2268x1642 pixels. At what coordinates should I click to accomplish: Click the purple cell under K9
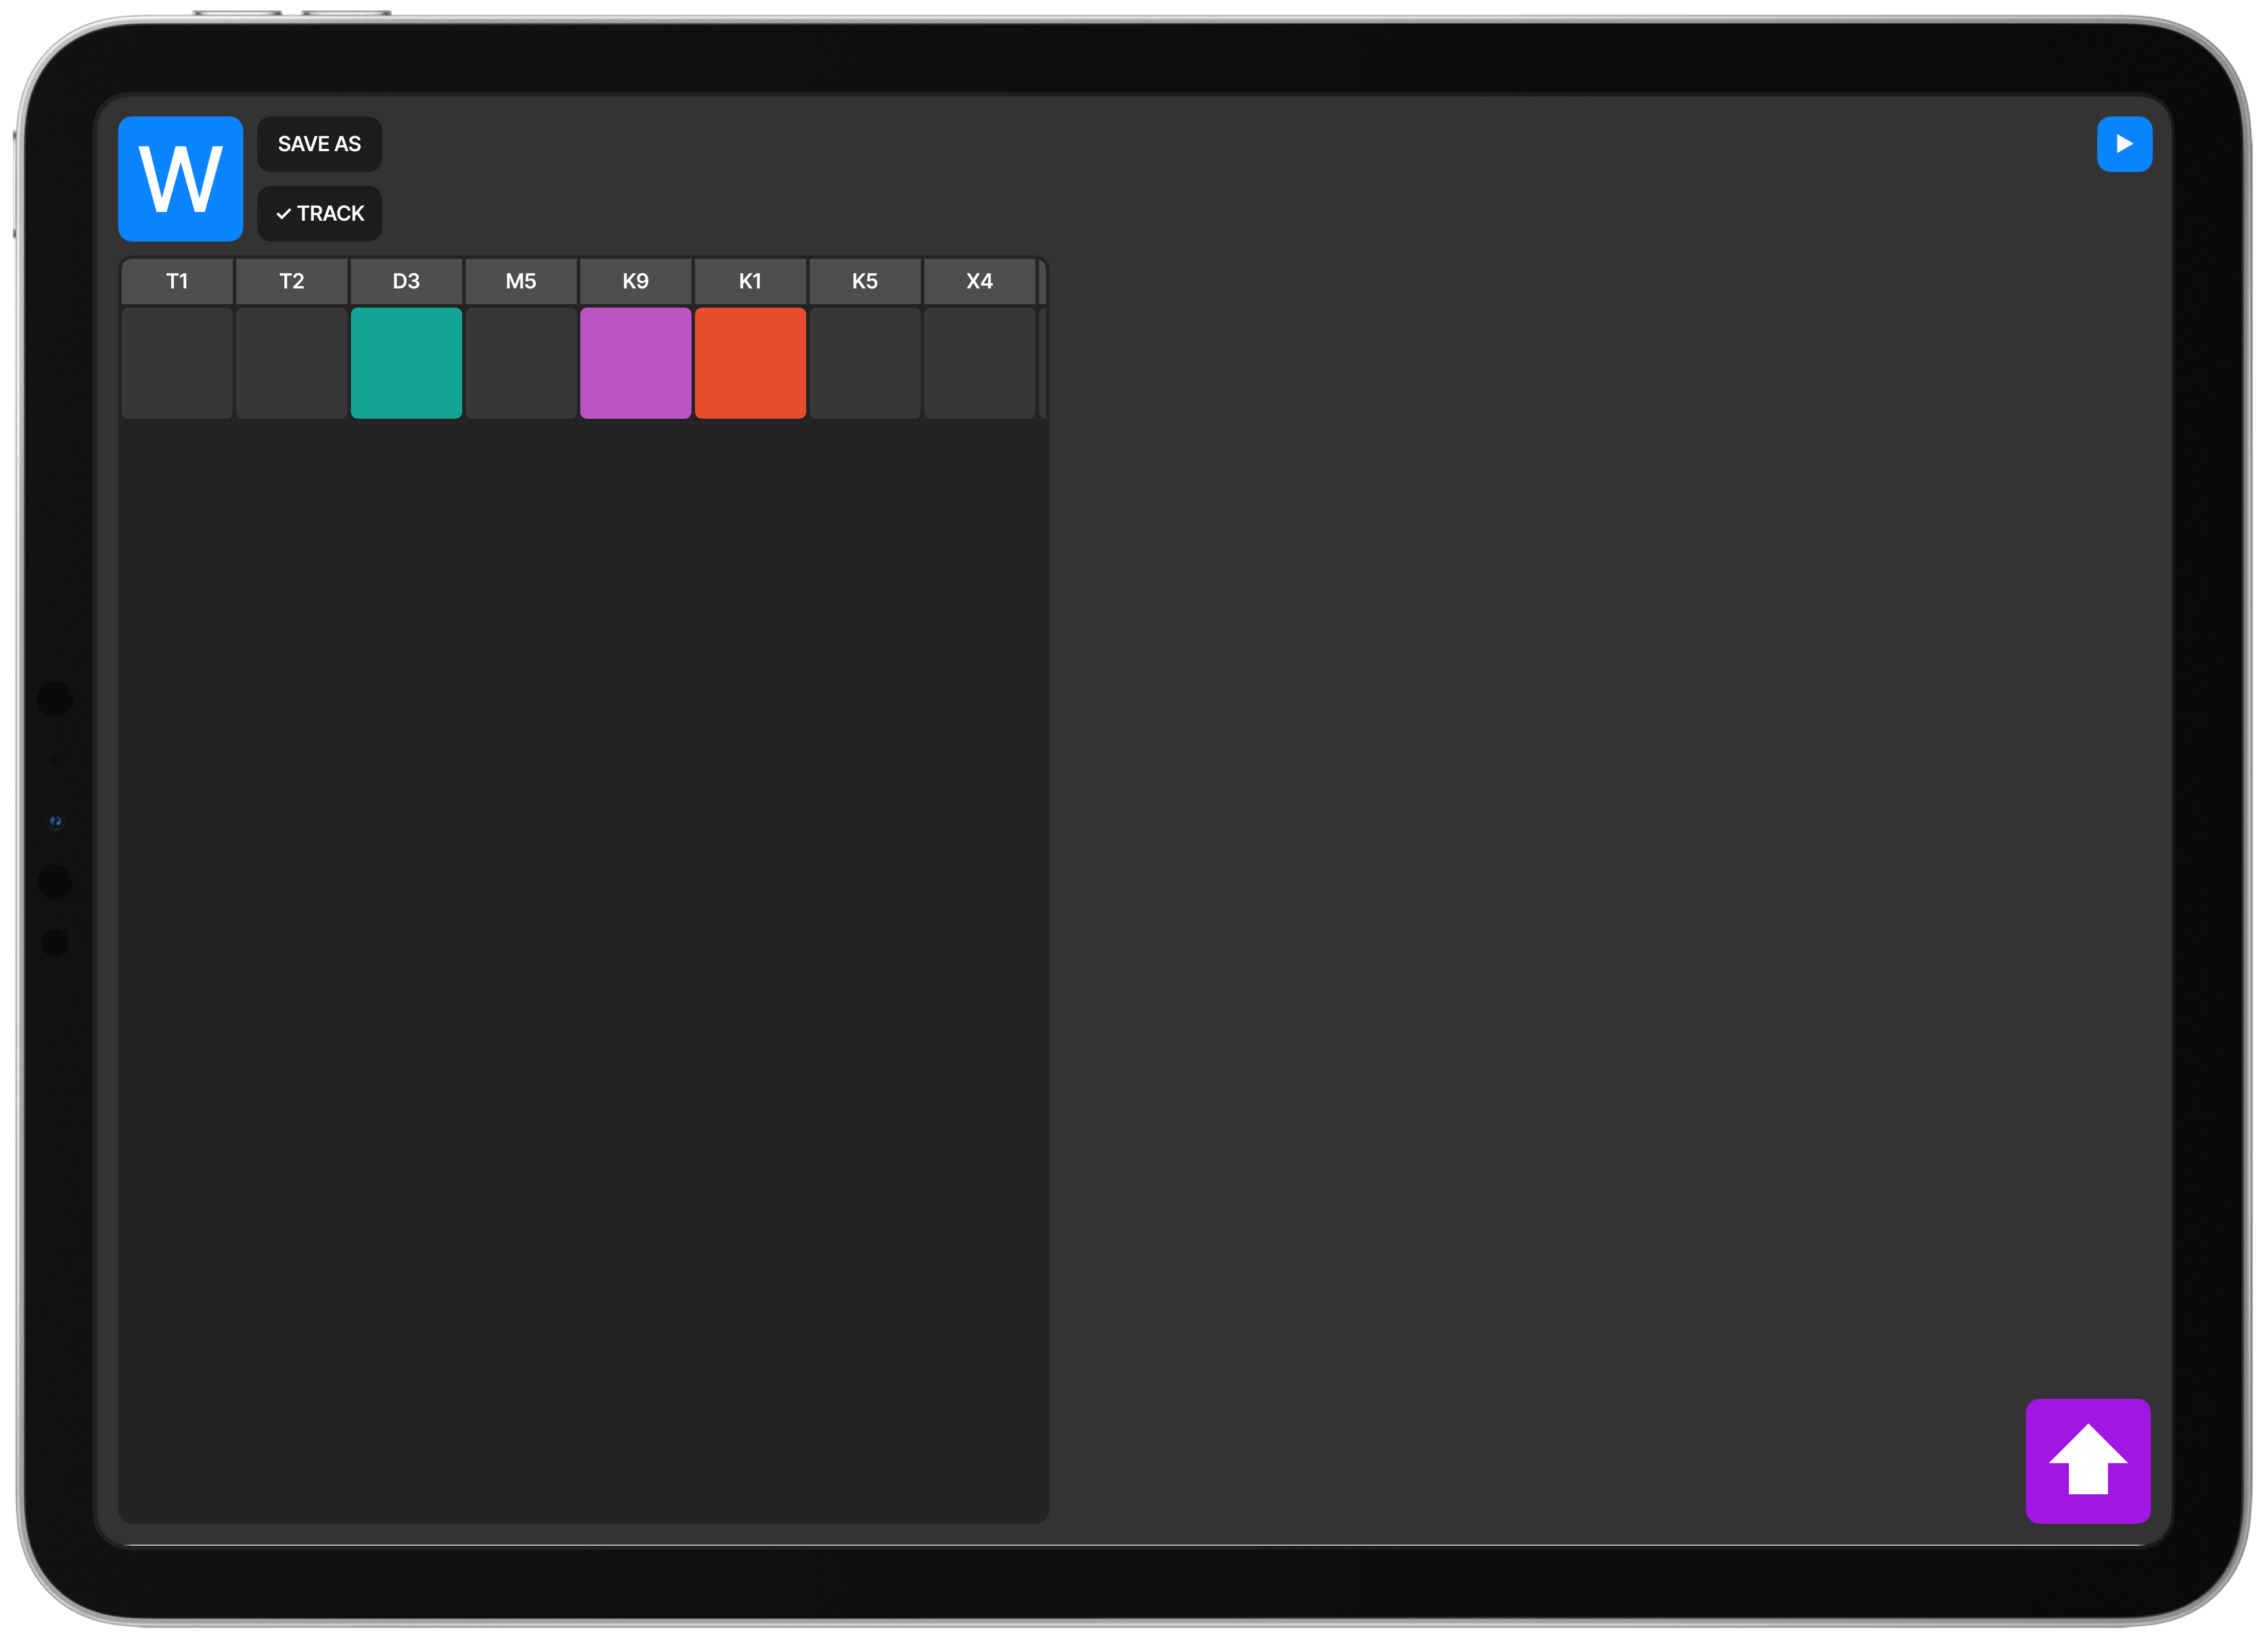pos(635,363)
